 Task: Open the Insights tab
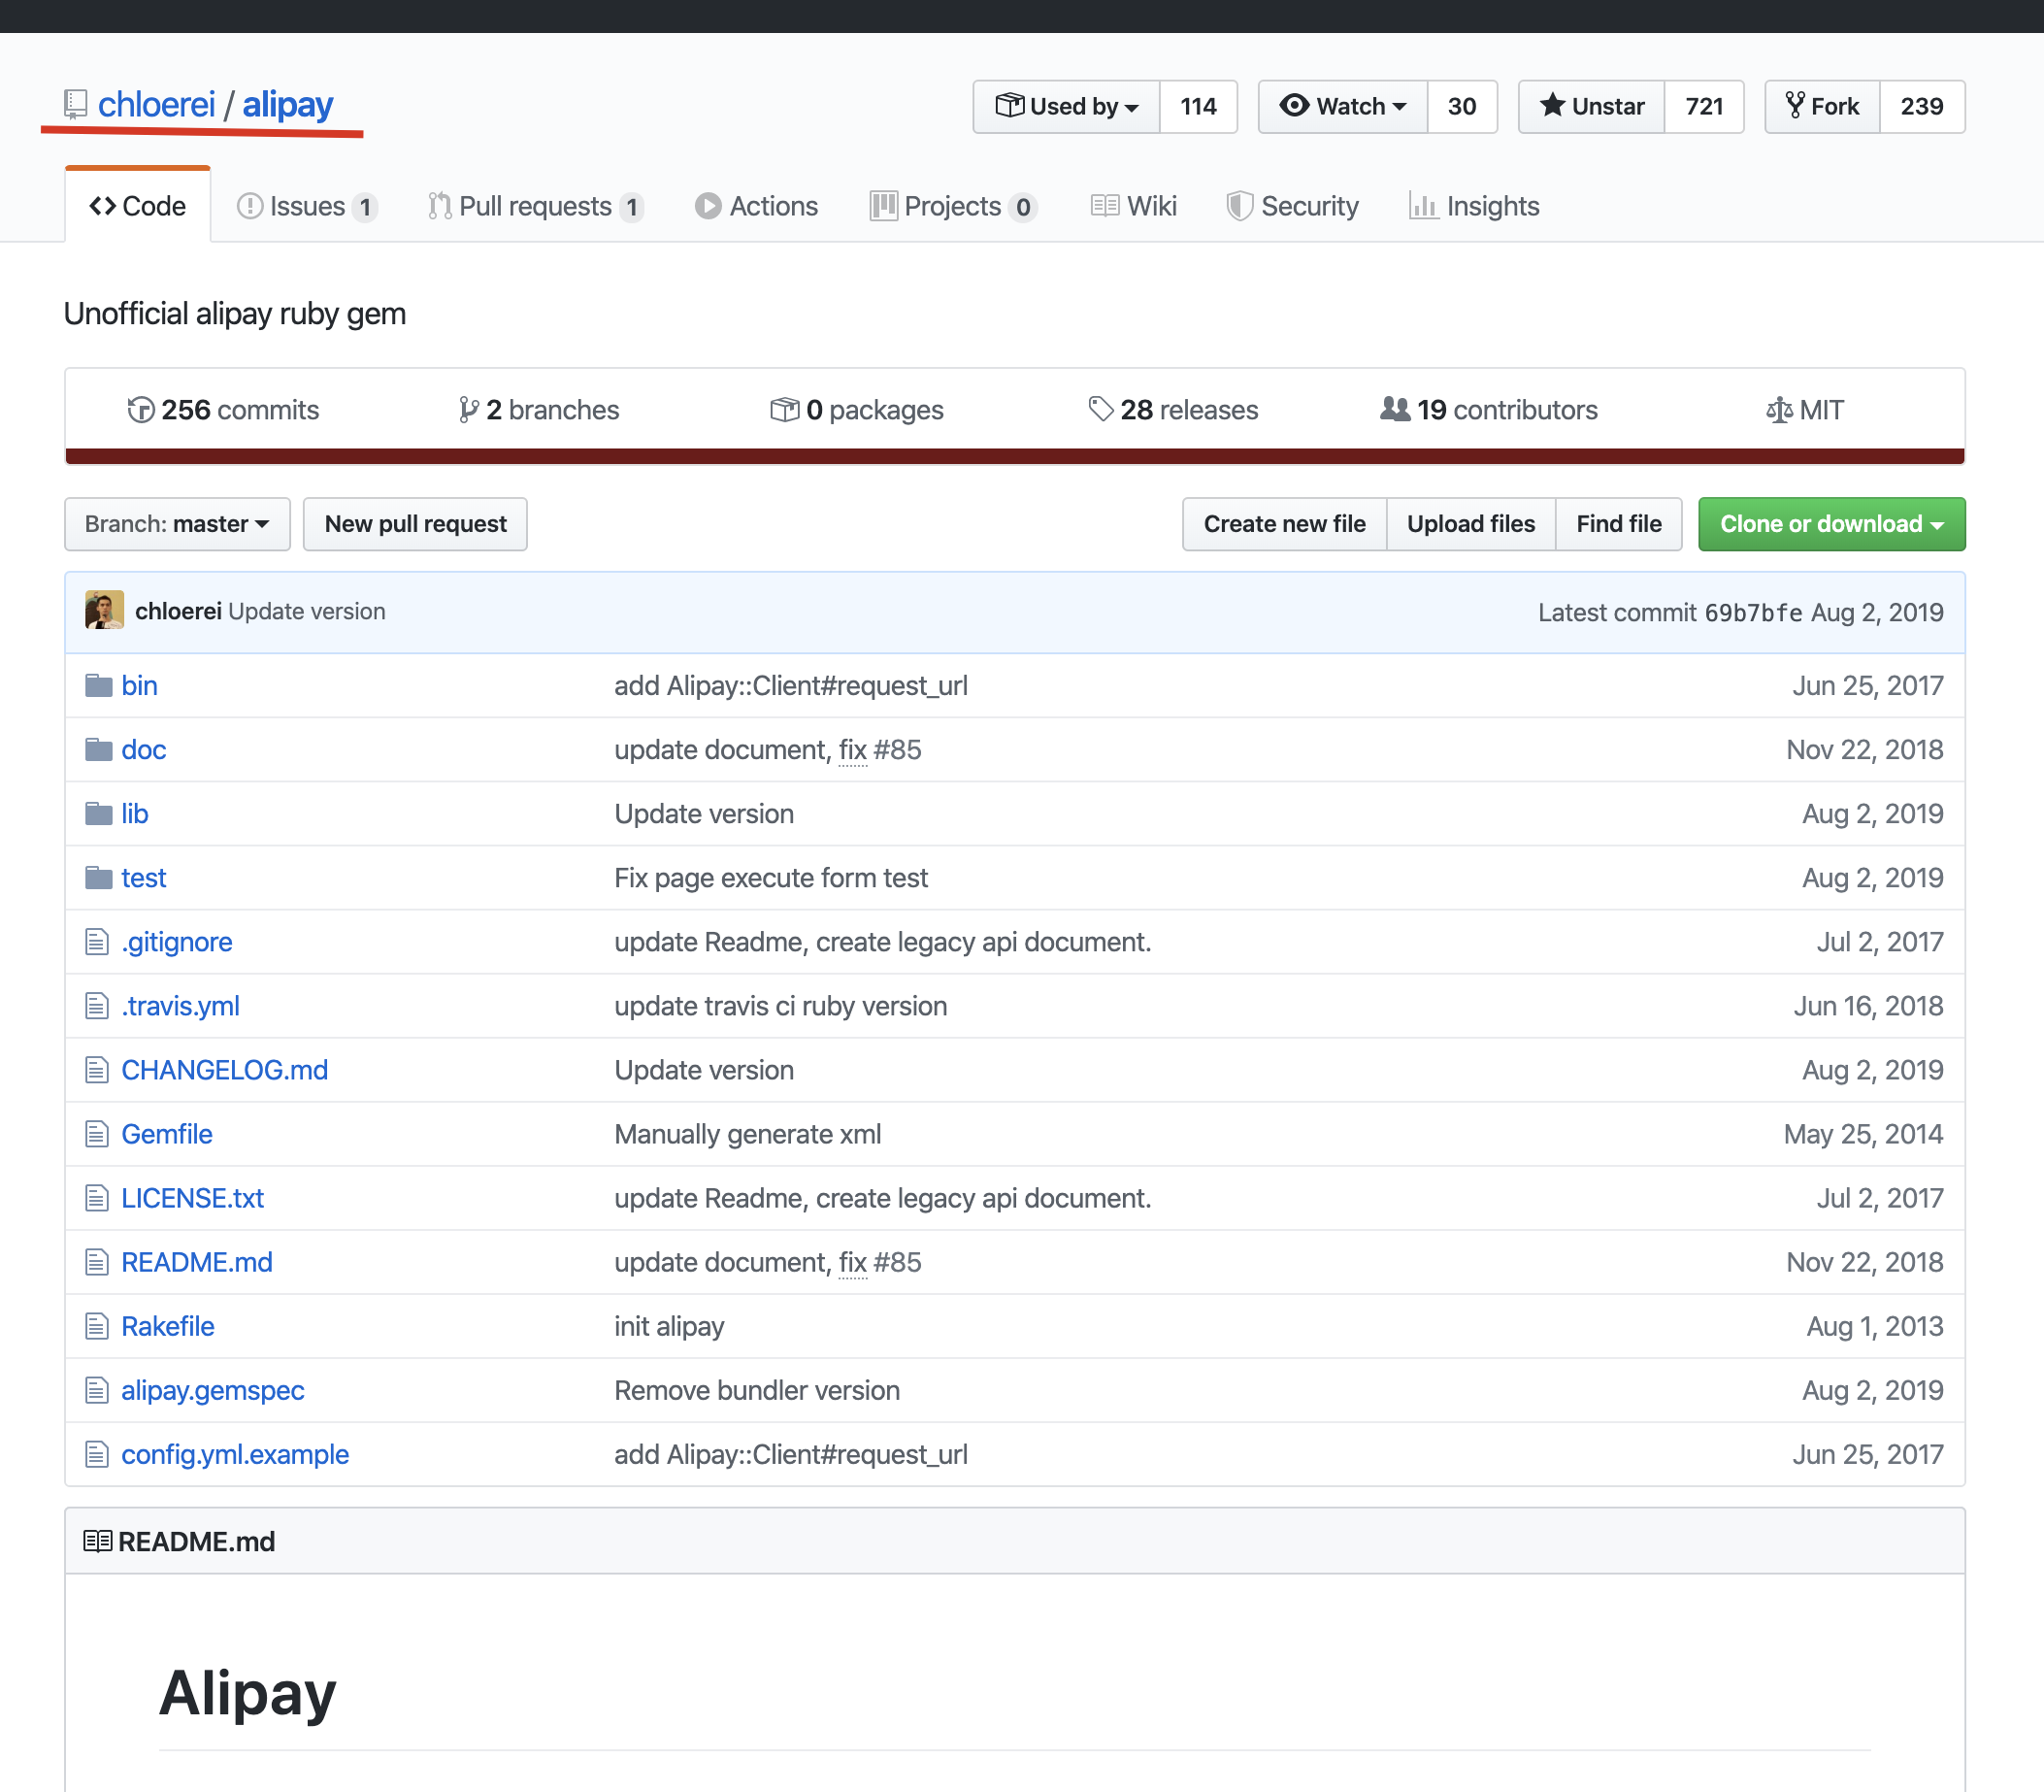tap(1474, 206)
